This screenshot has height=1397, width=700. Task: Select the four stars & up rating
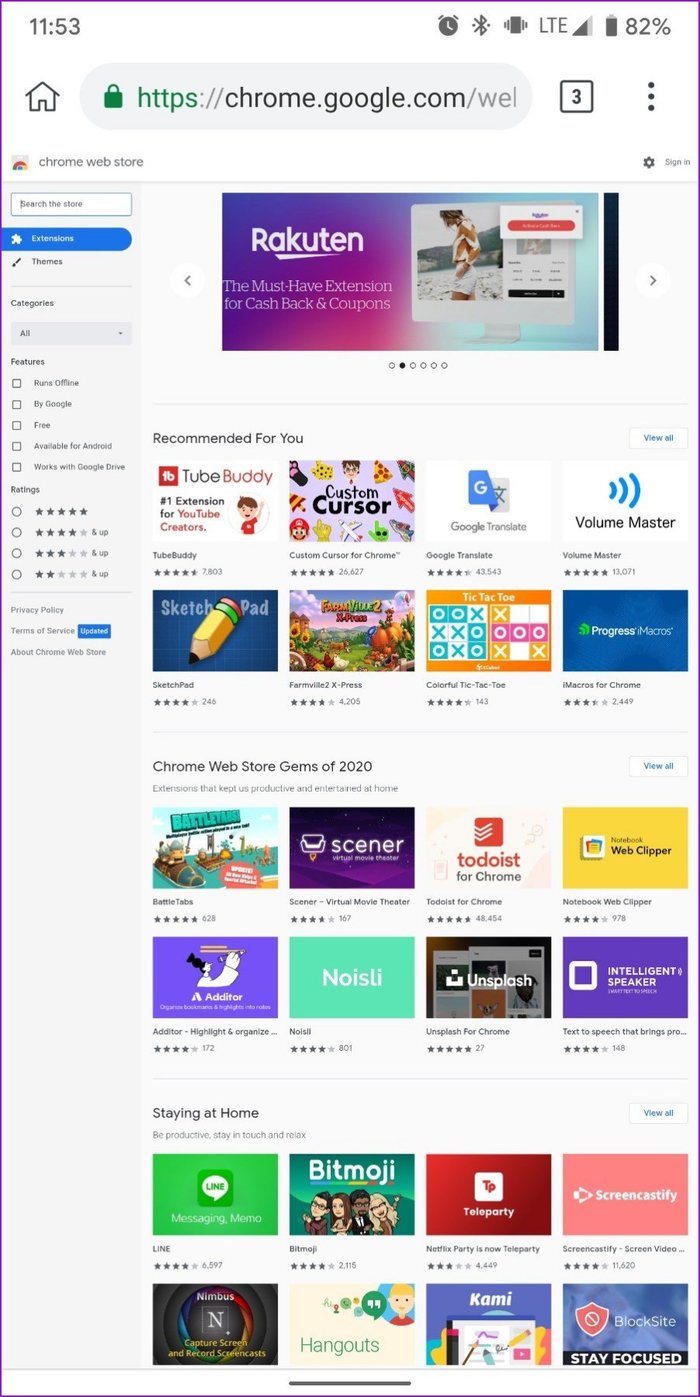point(16,532)
